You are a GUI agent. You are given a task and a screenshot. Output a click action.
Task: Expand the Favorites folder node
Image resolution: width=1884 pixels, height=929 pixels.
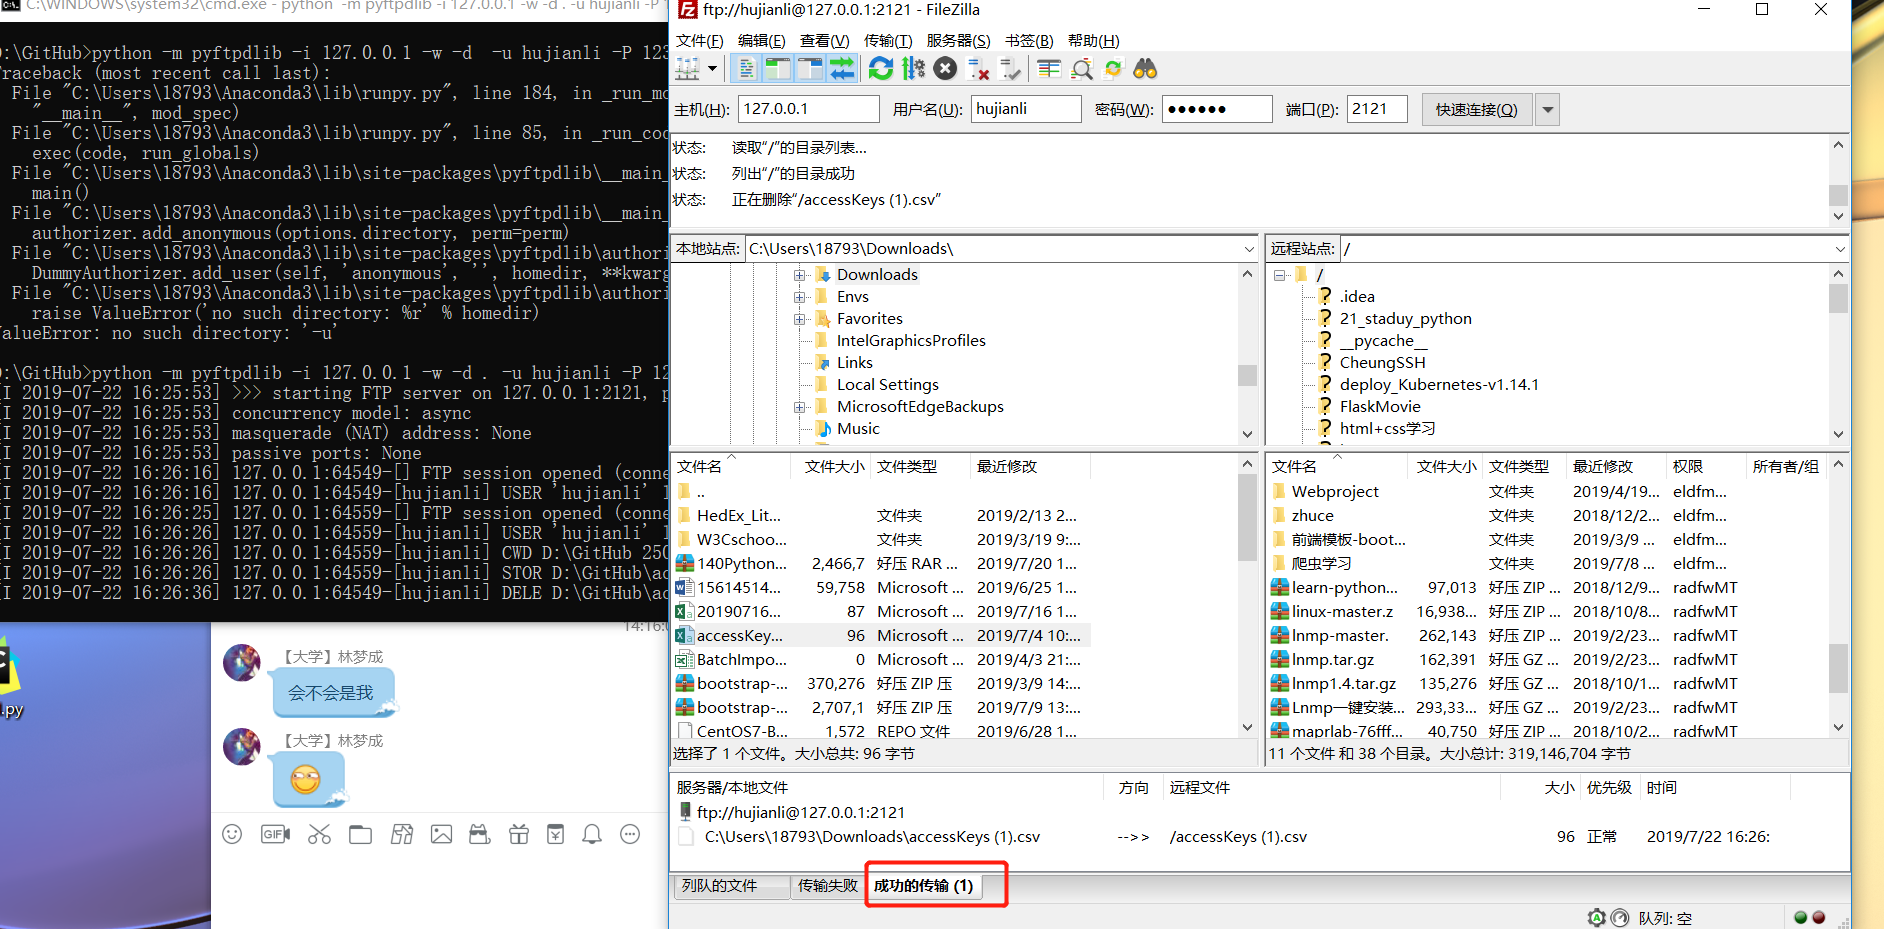point(799,319)
